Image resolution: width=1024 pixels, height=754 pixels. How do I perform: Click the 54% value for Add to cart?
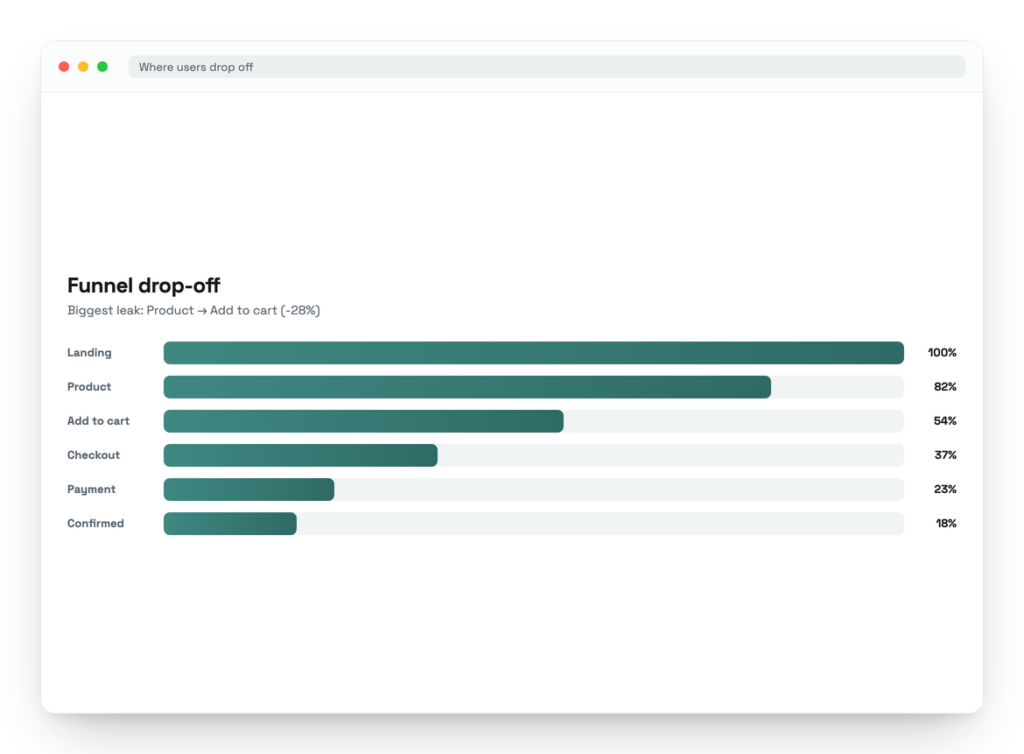pos(945,421)
